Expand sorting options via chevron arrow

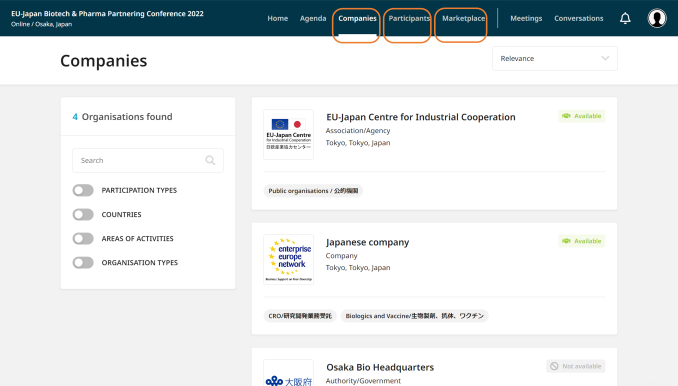tap(605, 58)
